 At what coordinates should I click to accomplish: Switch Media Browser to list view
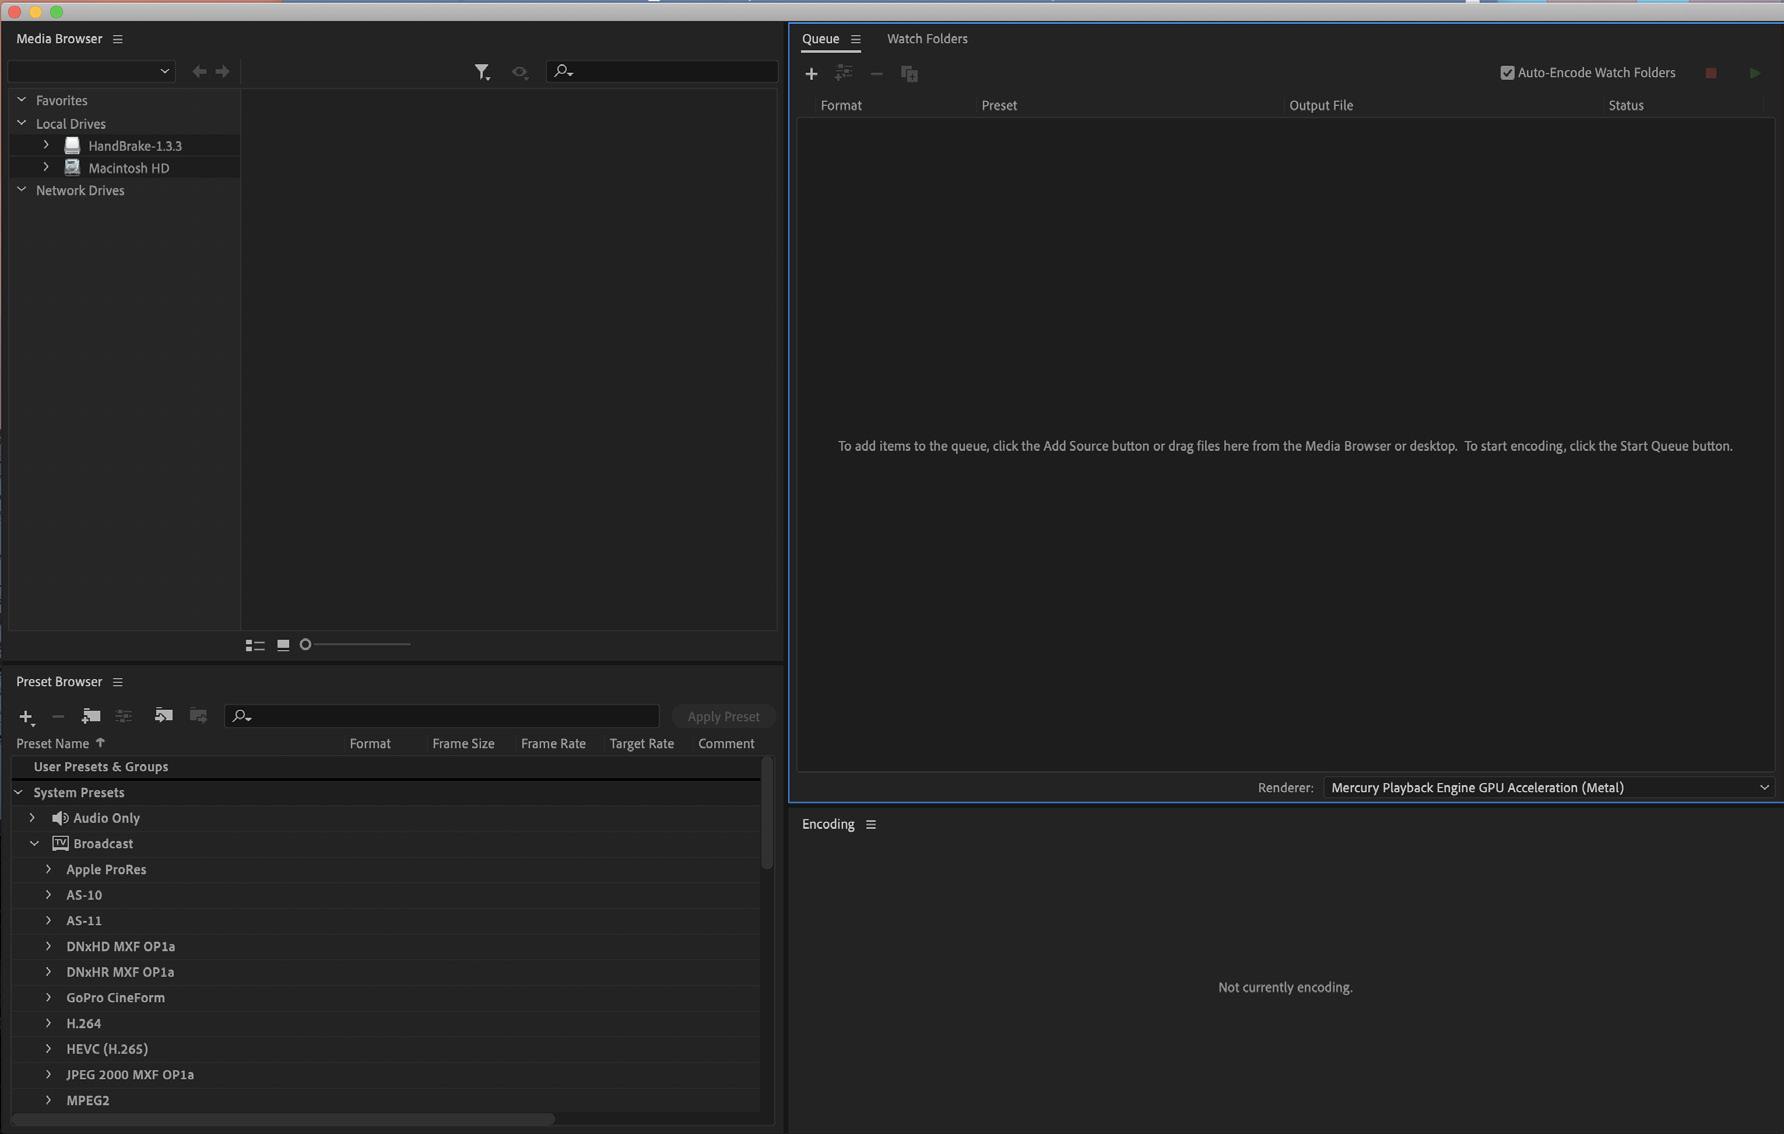click(255, 645)
